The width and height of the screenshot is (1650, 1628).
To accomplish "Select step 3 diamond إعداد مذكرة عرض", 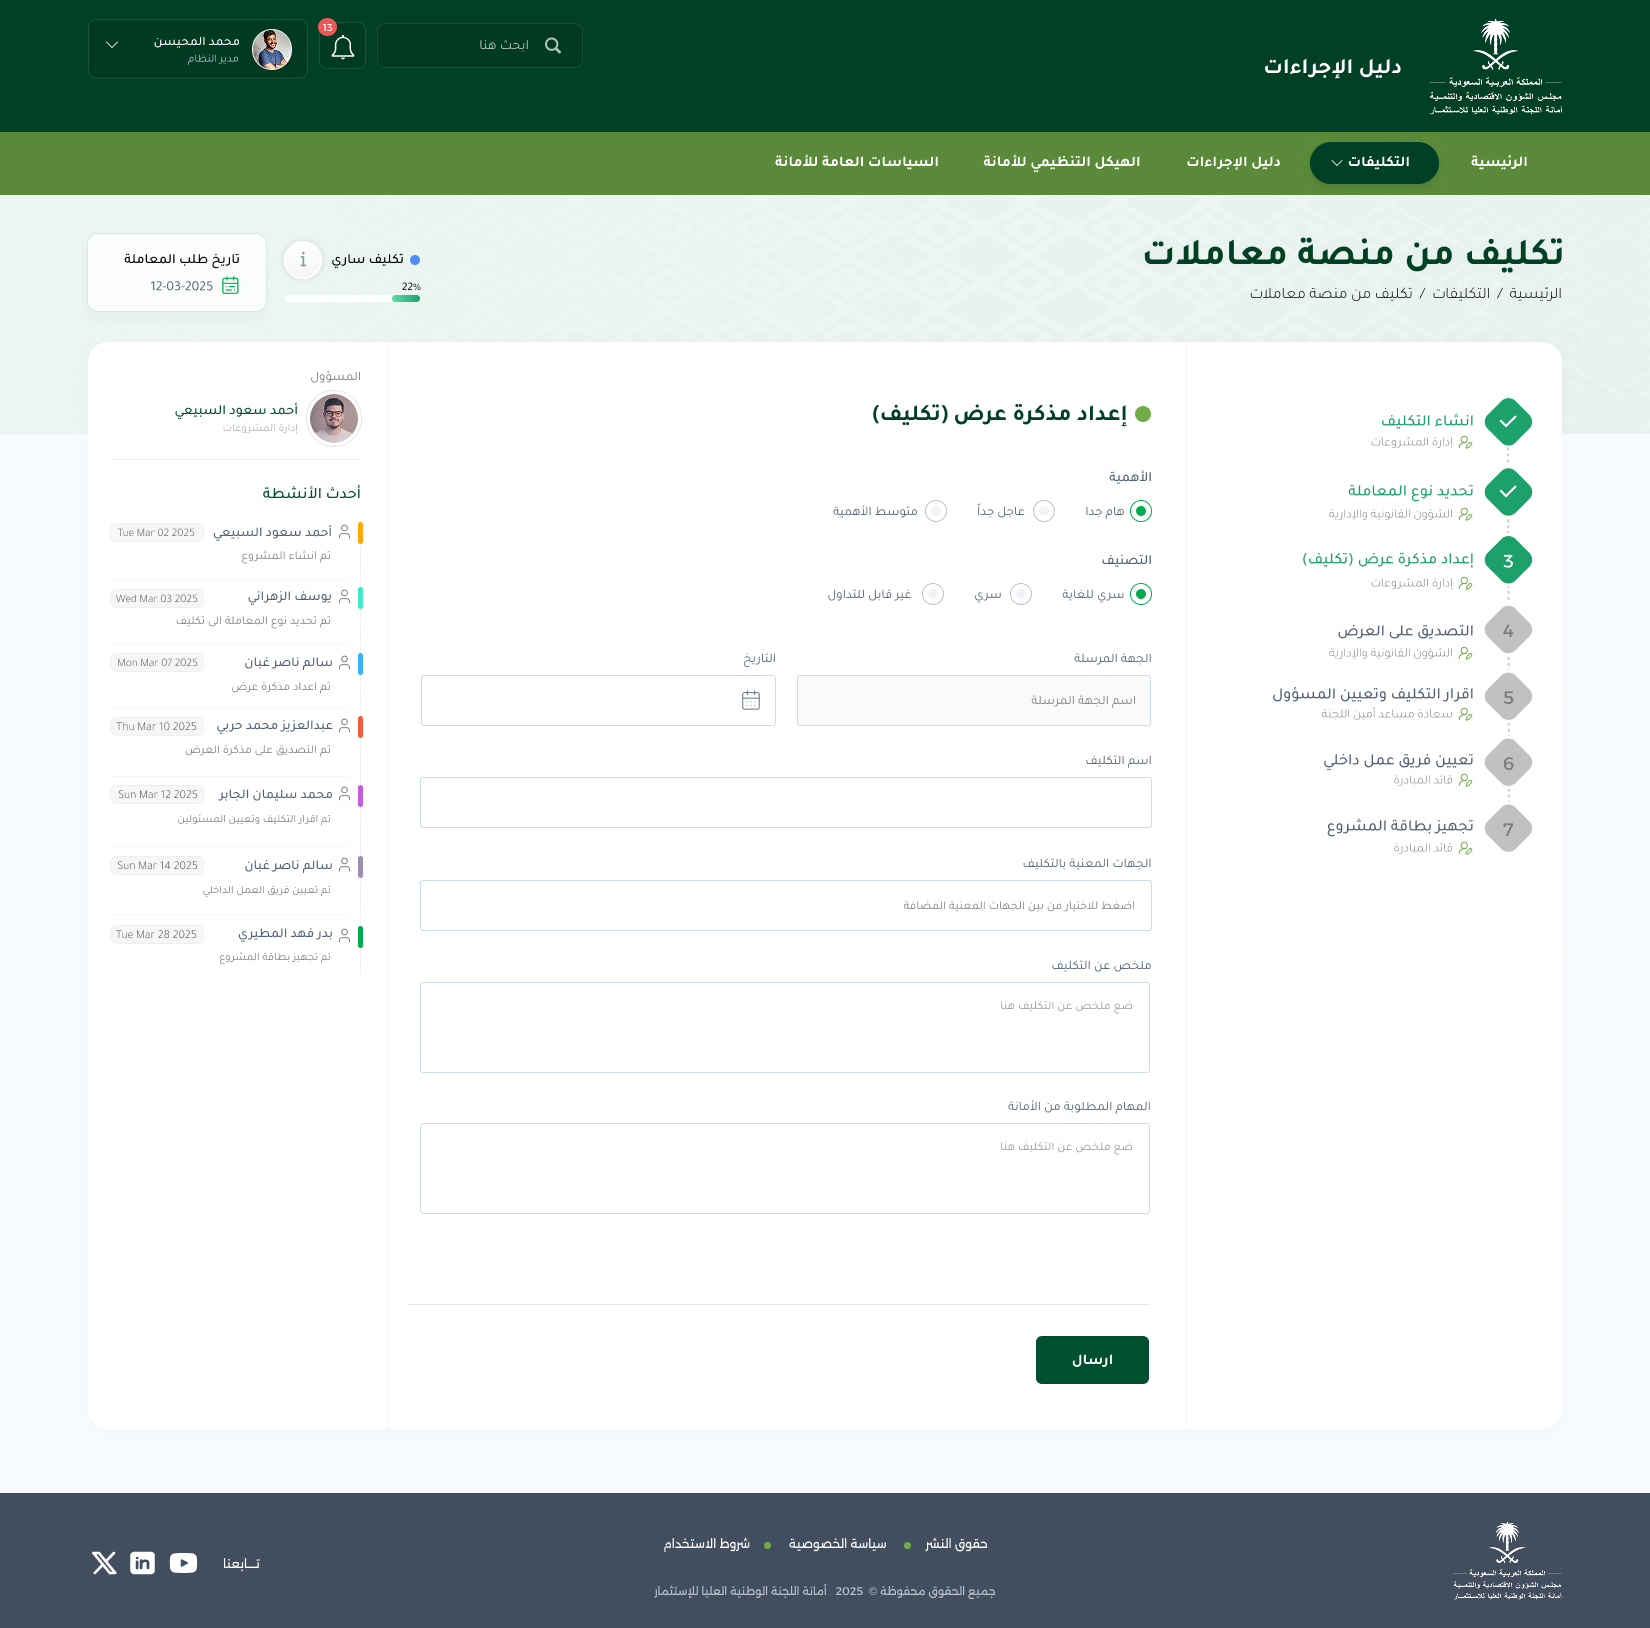I will click(1508, 561).
